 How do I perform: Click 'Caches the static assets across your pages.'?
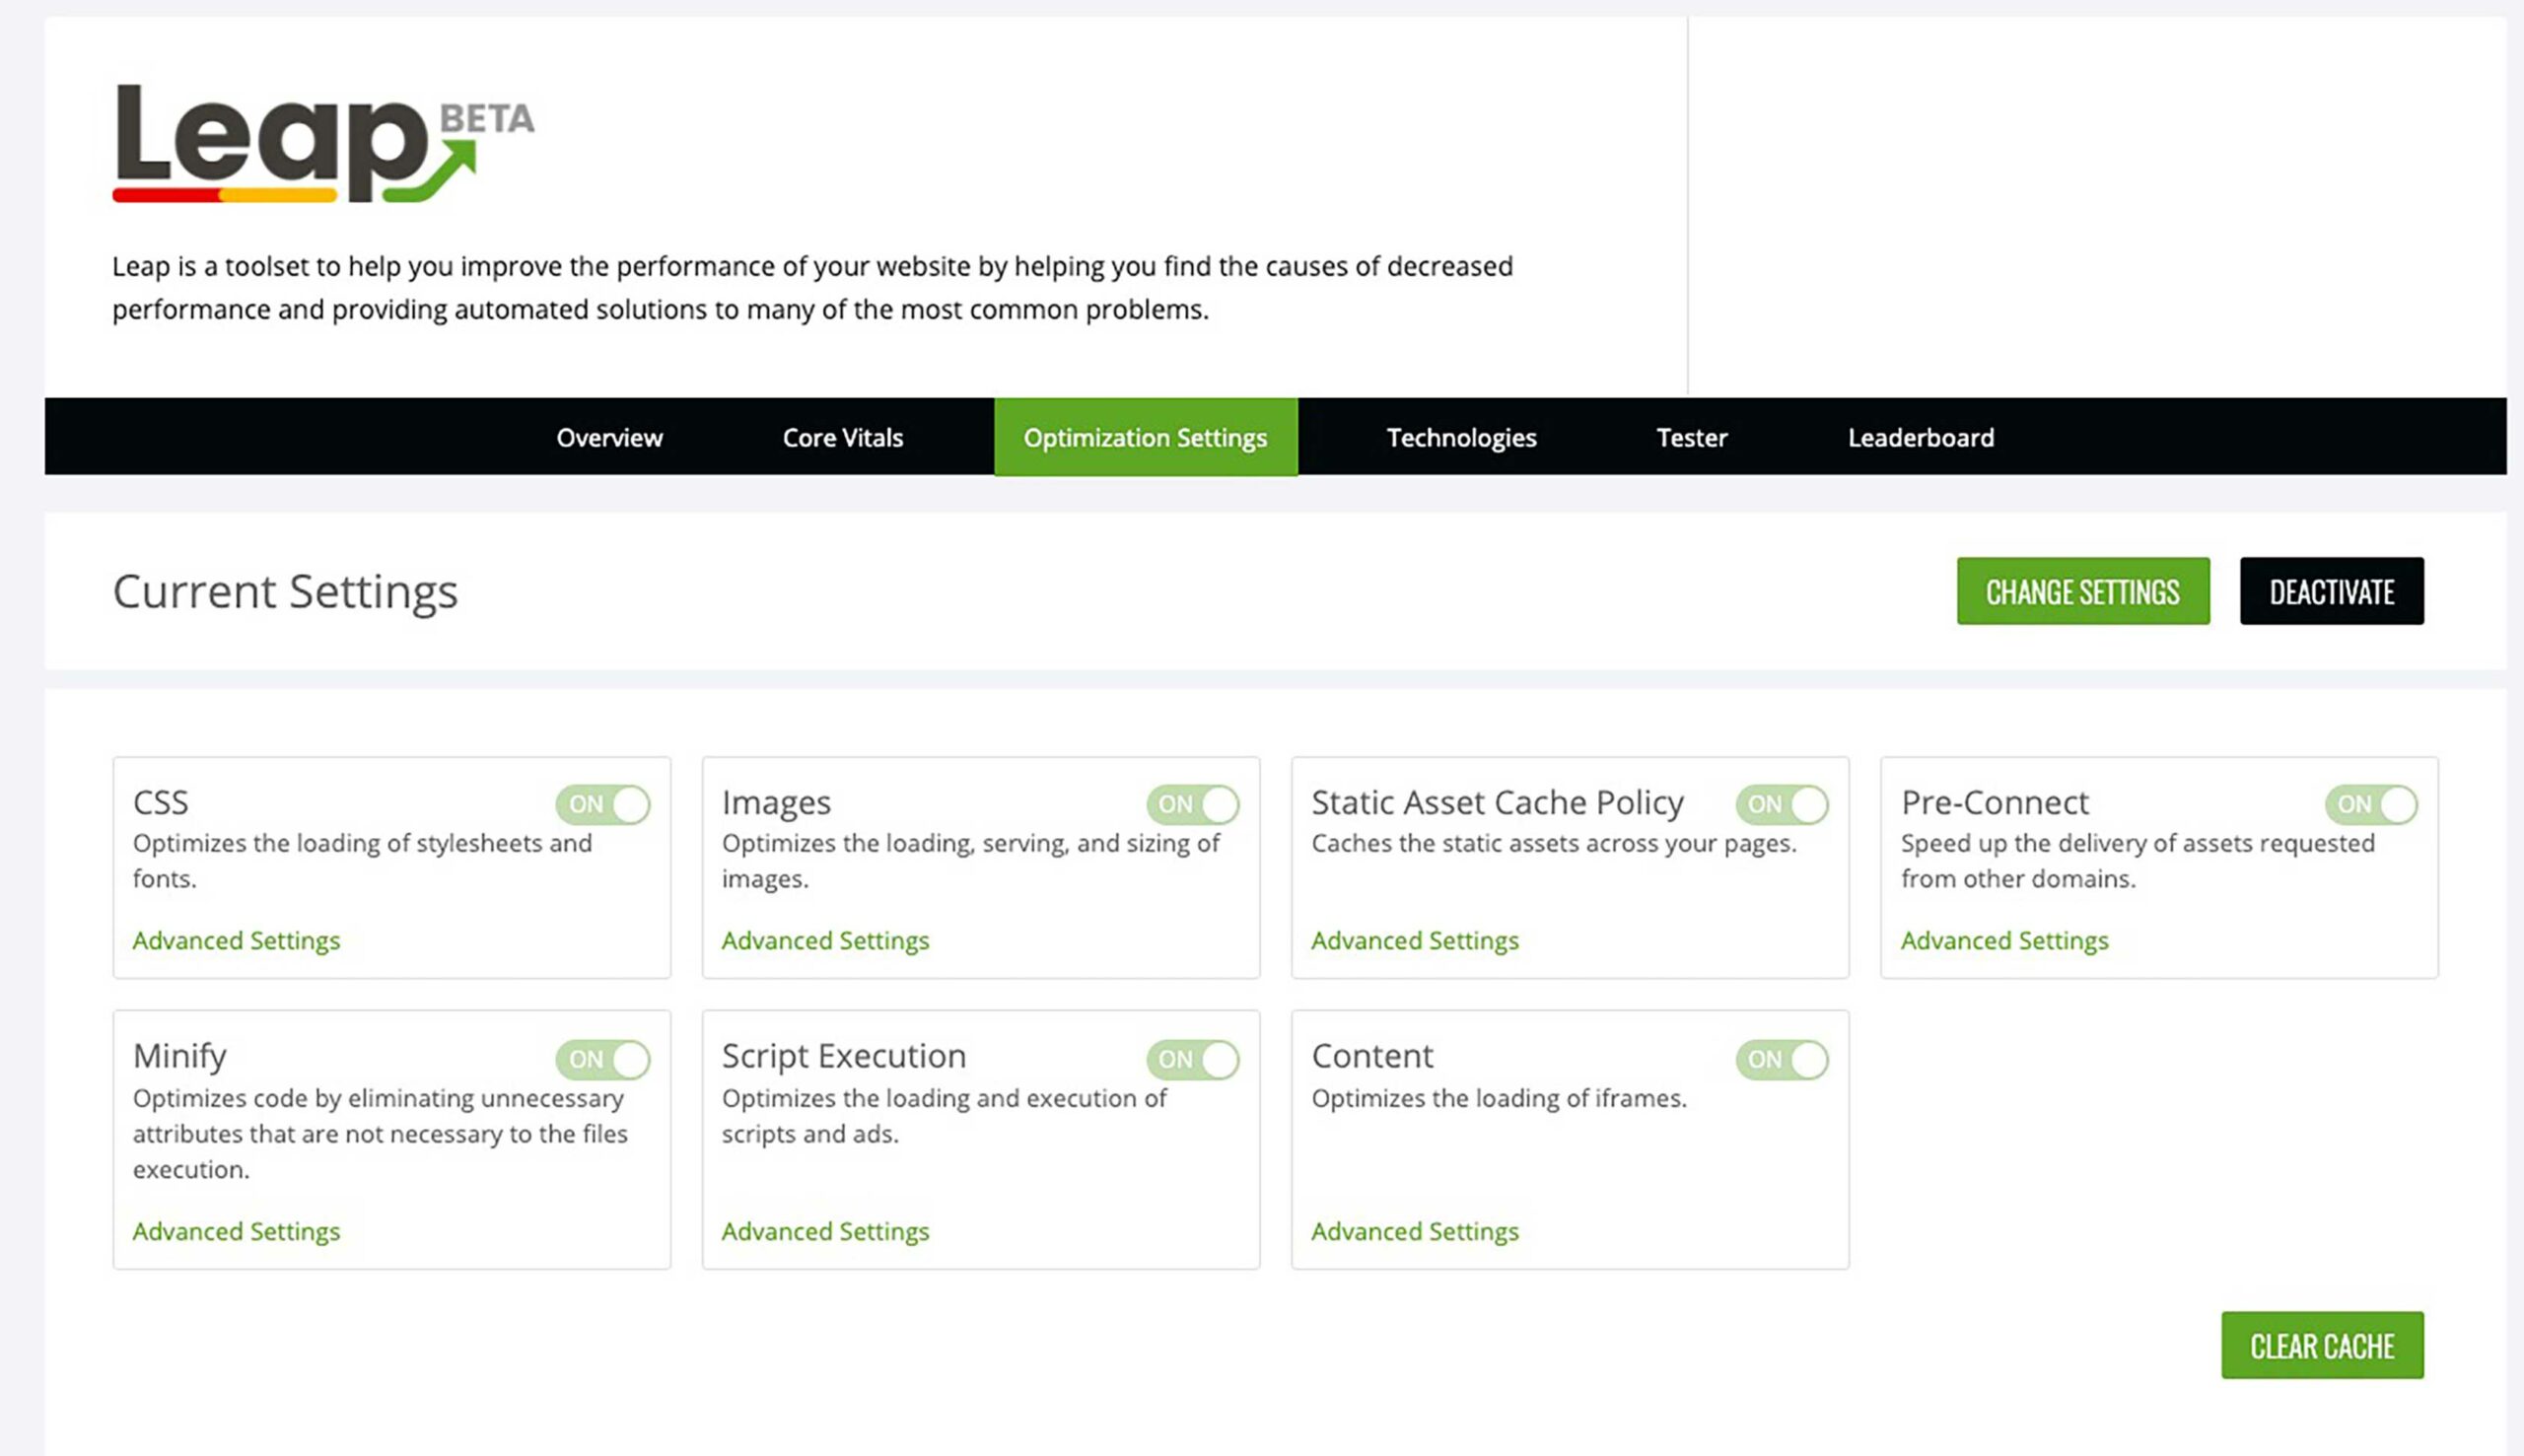click(1553, 843)
